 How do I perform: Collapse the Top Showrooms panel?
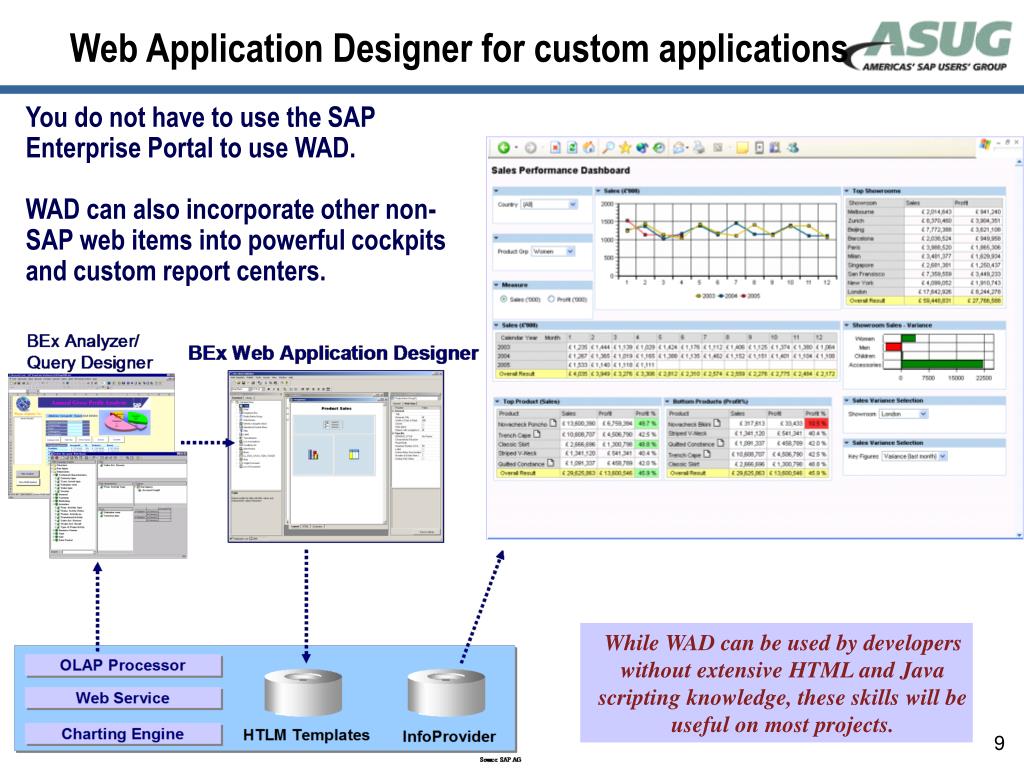847,191
